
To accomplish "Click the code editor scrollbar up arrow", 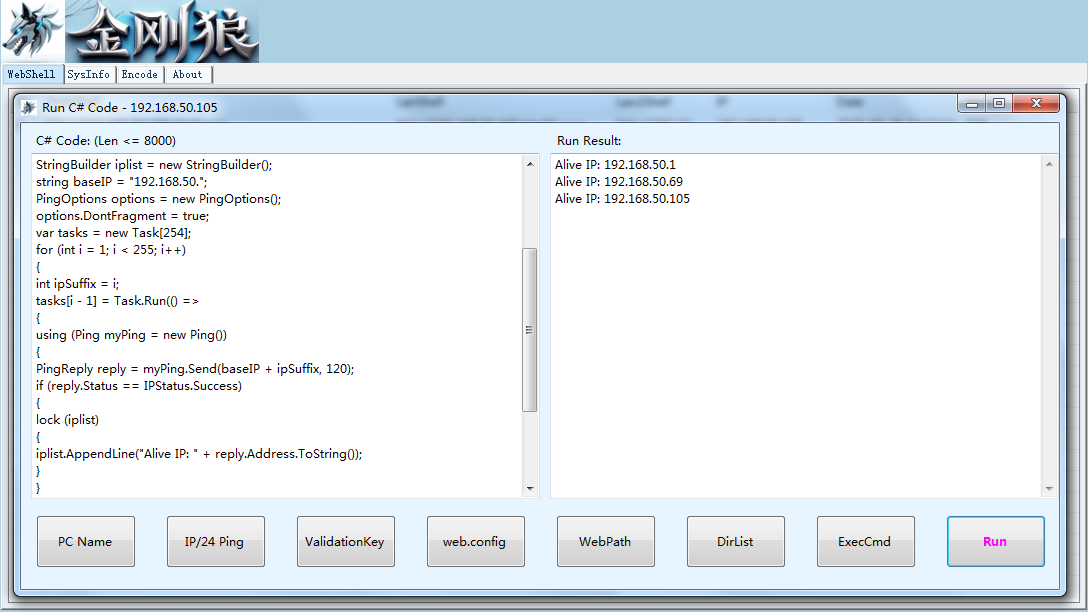I will [530, 164].
